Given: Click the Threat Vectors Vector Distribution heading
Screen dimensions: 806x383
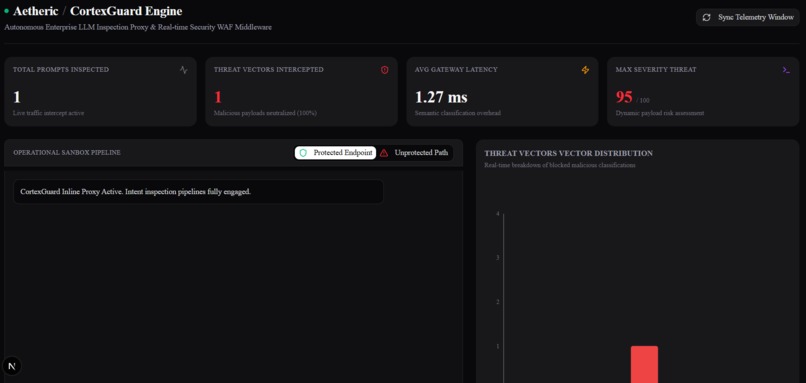Looking at the screenshot, I should [x=569, y=153].
